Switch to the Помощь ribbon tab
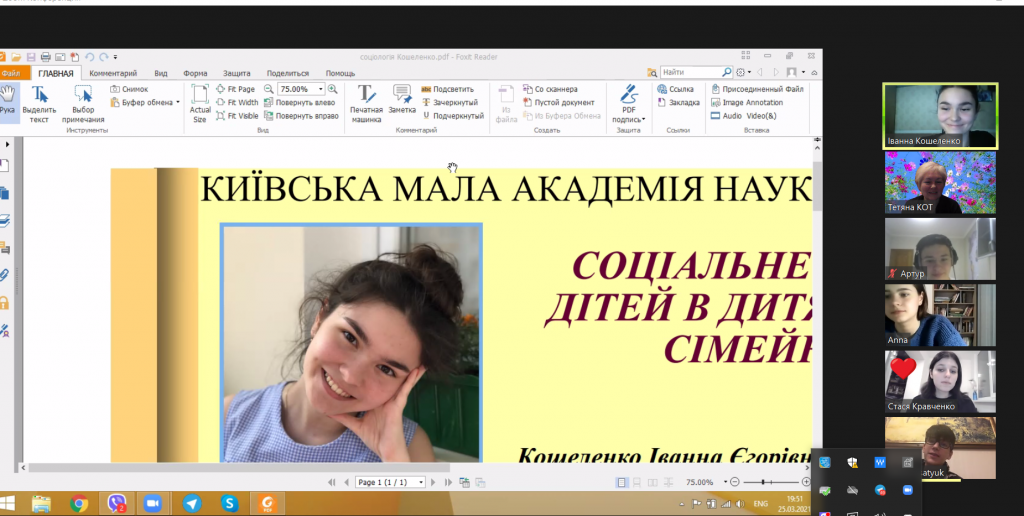The image size is (1024, 516). click(340, 74)
